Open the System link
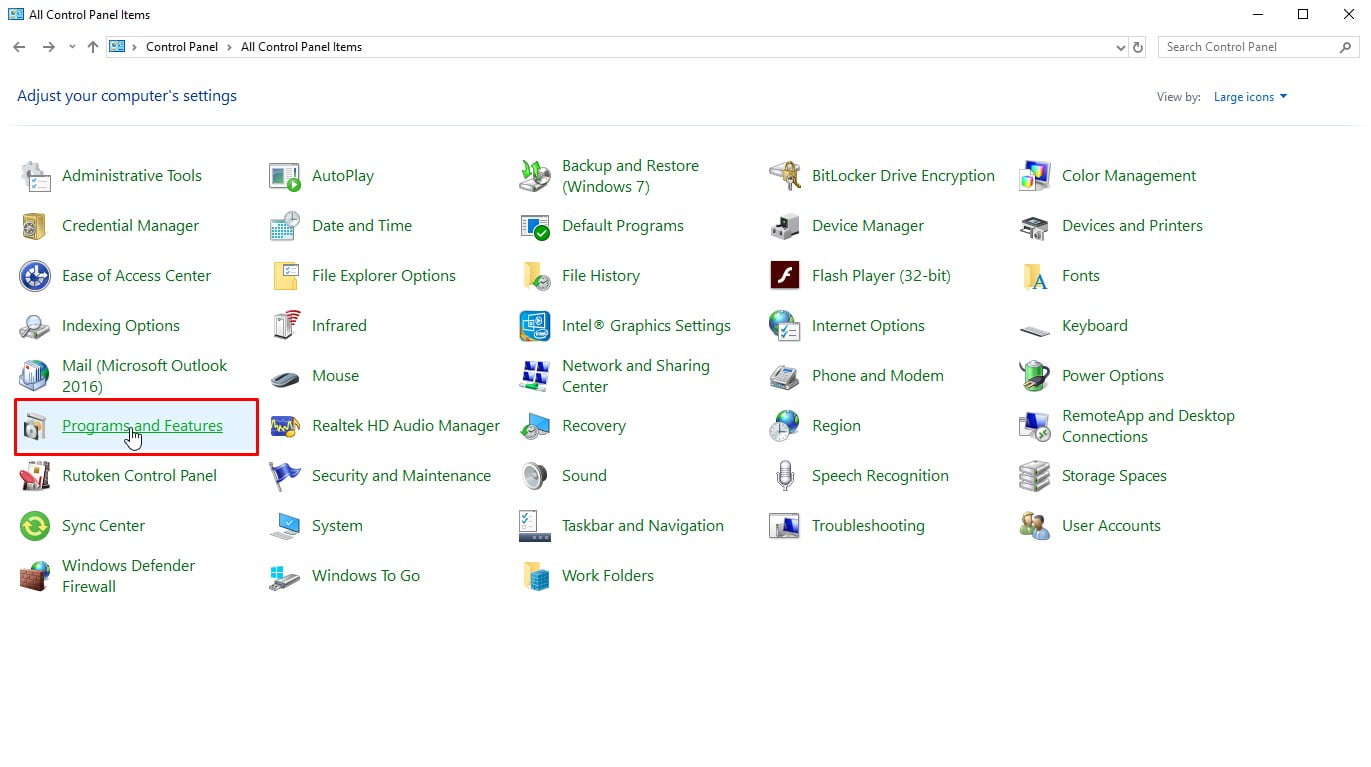 (x=337, y=526)
